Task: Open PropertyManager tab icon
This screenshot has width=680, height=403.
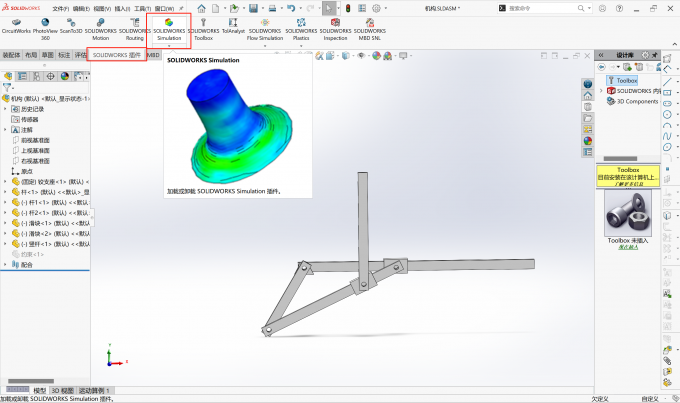Action: pyautogui.click(x=22, y=76)
